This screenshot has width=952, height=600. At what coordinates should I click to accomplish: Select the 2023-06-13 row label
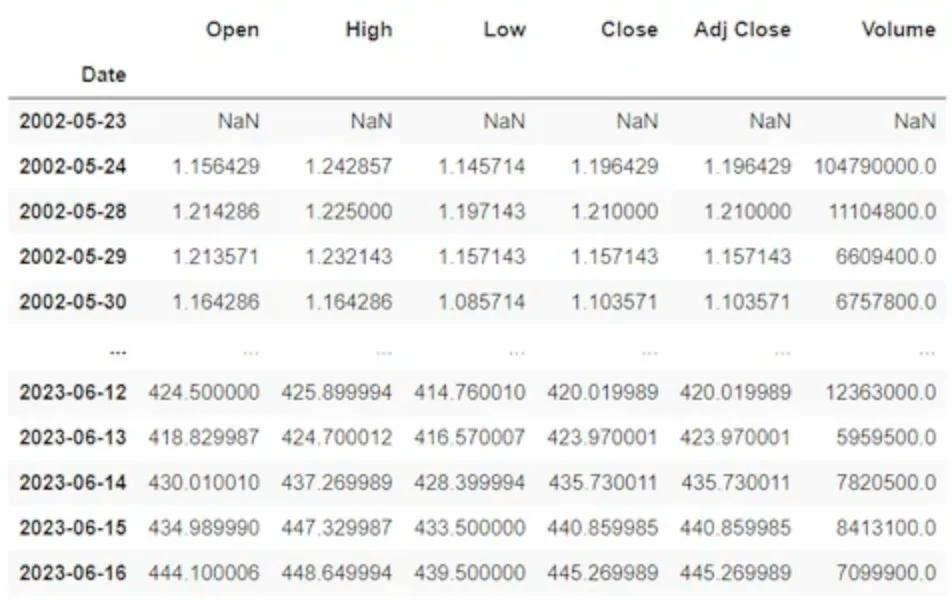tap(73, 437)
